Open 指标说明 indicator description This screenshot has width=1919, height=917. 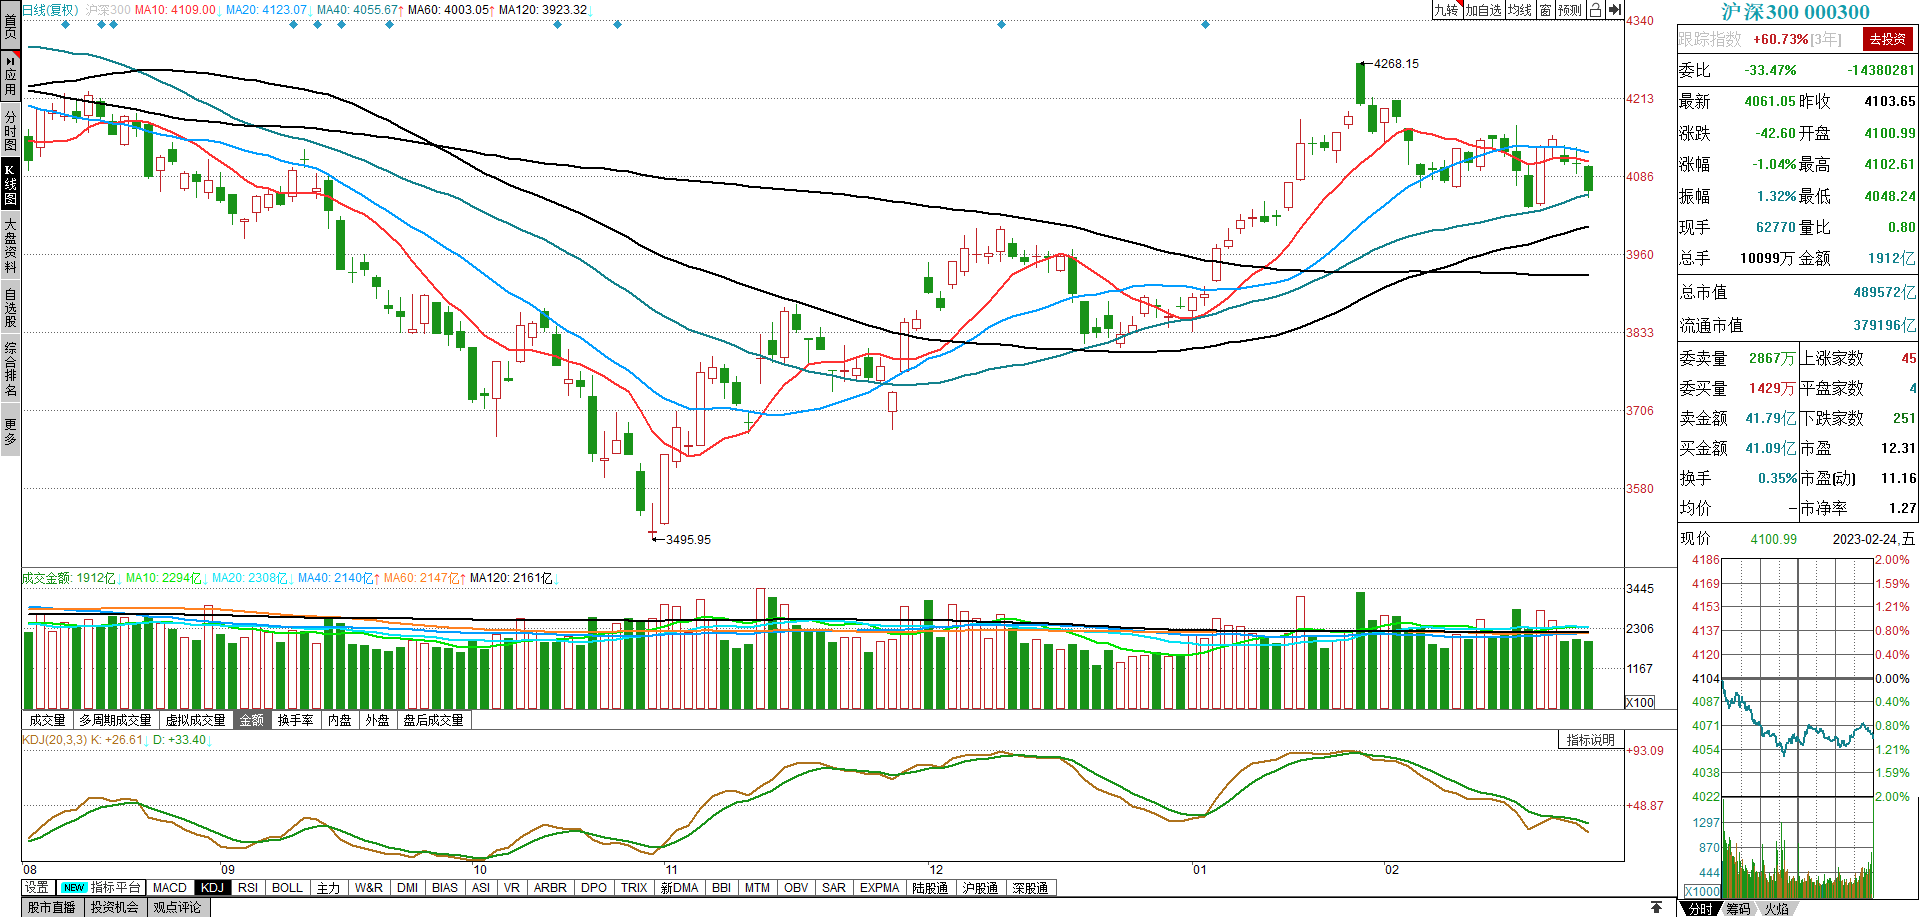[x=1590, y=740]
